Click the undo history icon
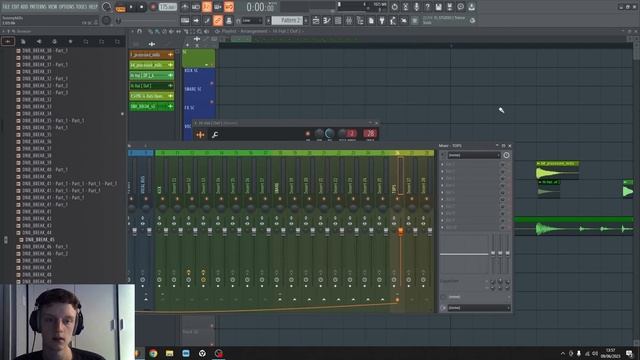This screenshot has width=640, height=360. 394,7
